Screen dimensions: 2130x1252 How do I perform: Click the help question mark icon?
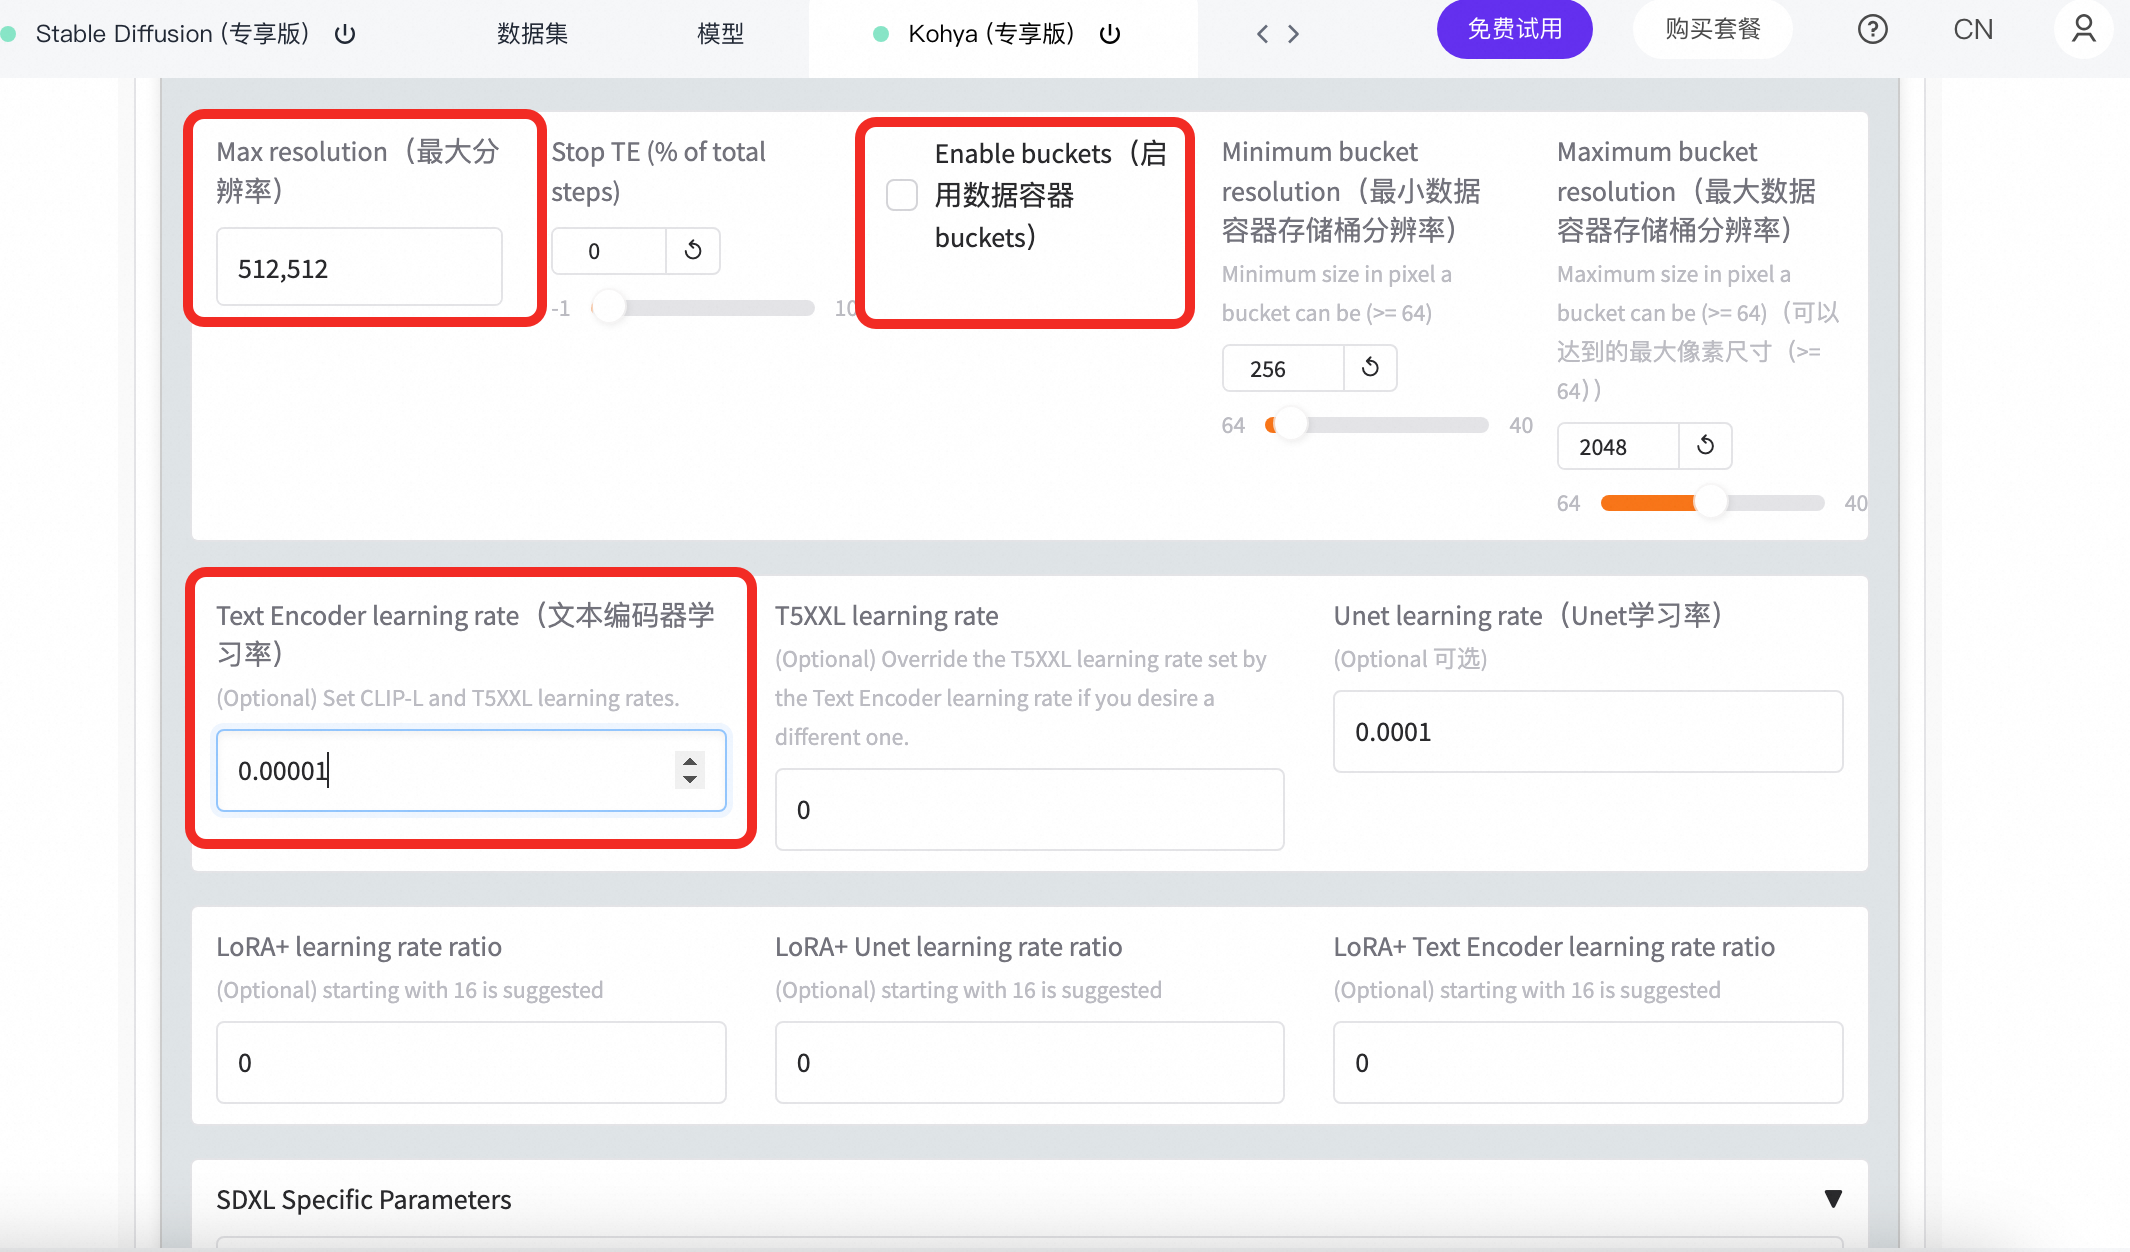[1872, 30]
